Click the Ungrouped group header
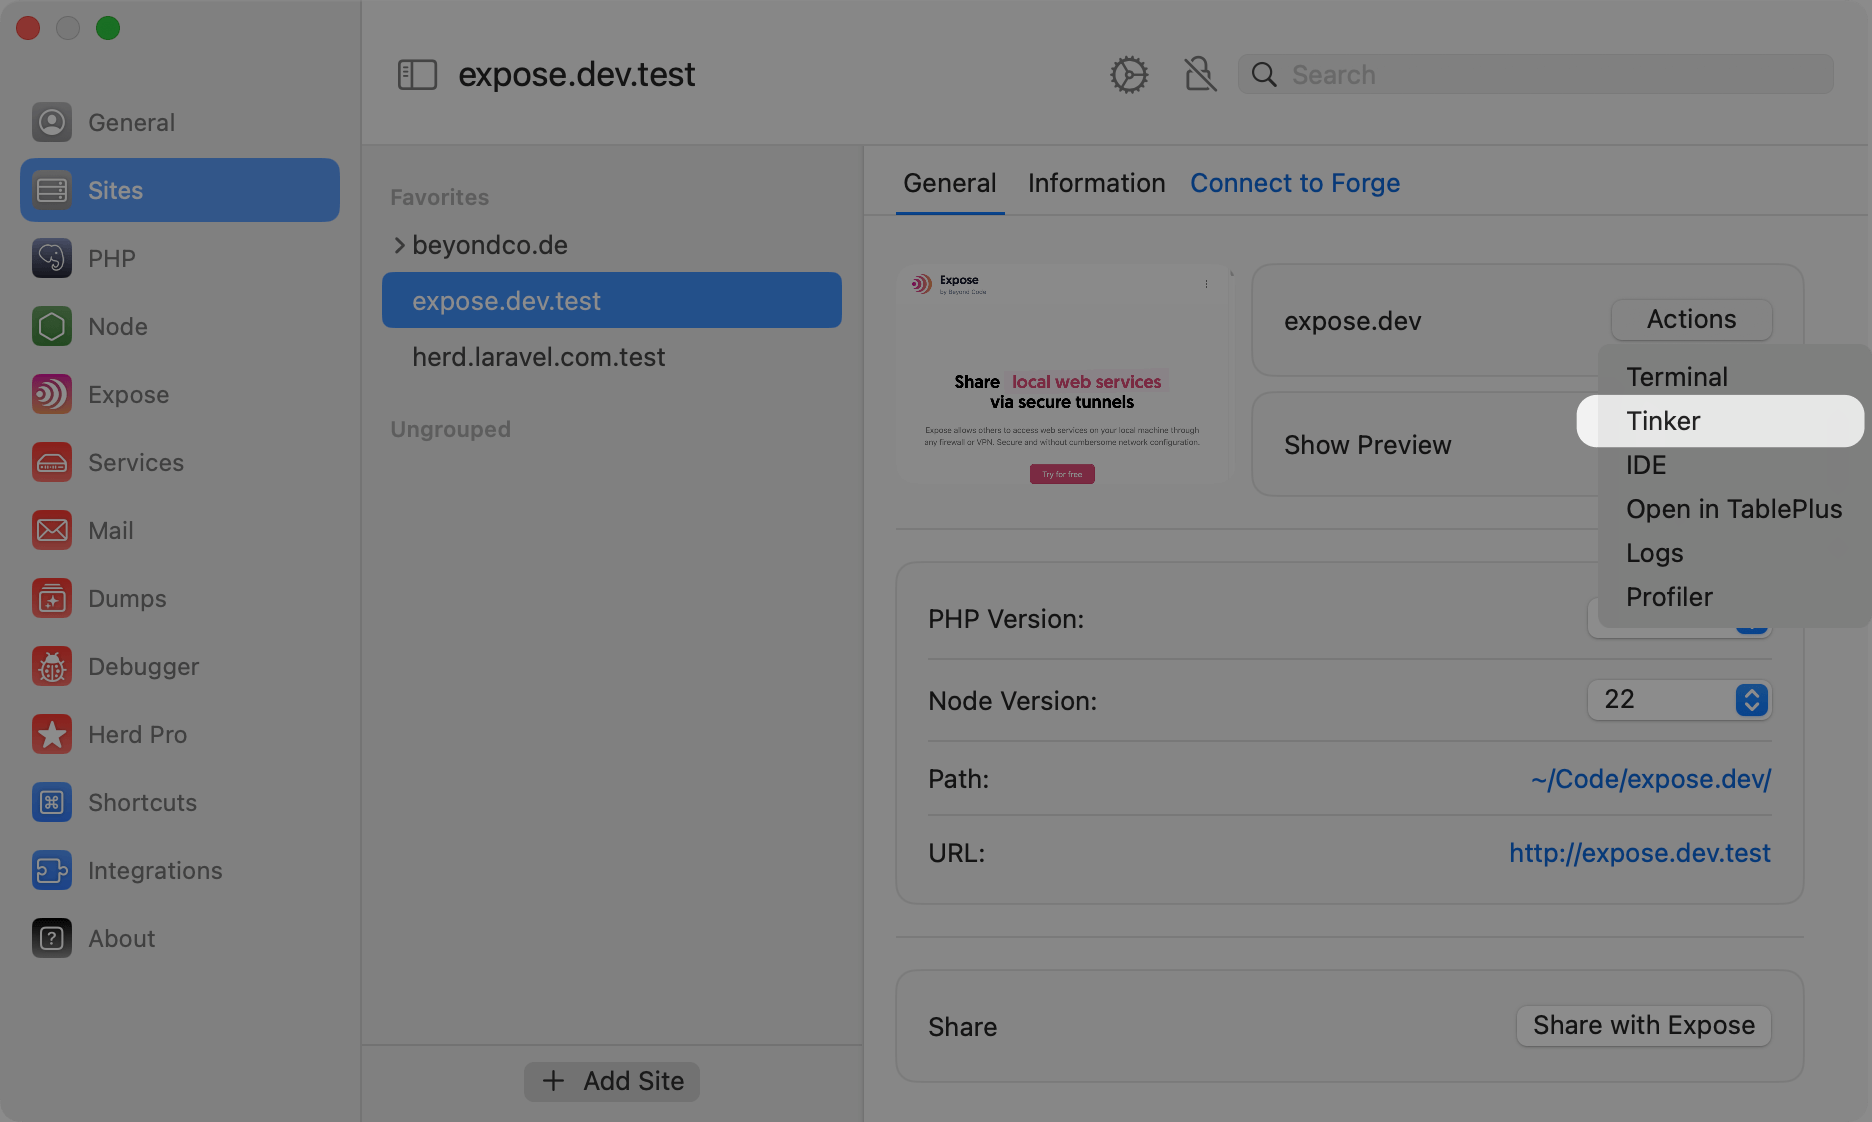1872x1122 pixels. [x=450, y=429]
